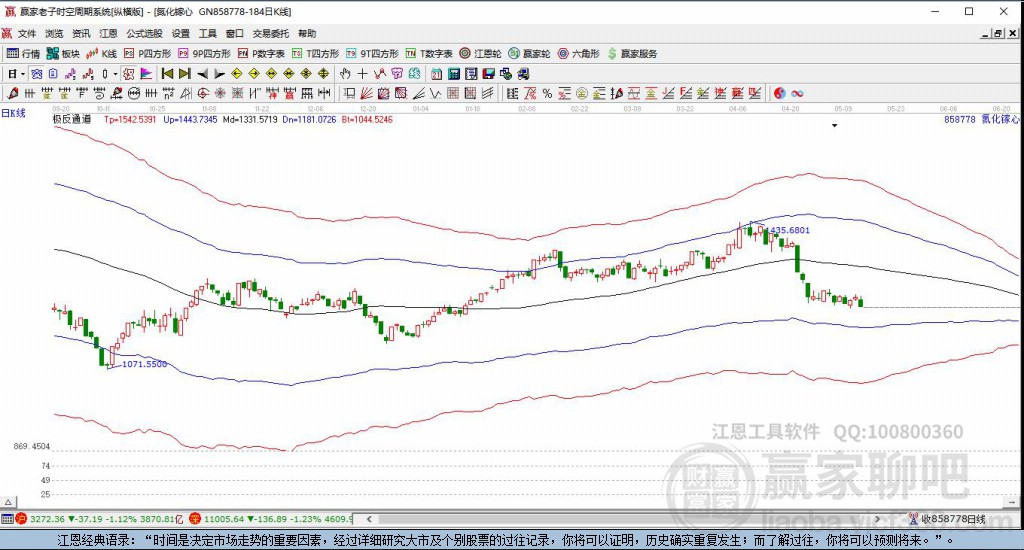
Task: Open the 交易委托 menu
Action: (x=270, y=33)
